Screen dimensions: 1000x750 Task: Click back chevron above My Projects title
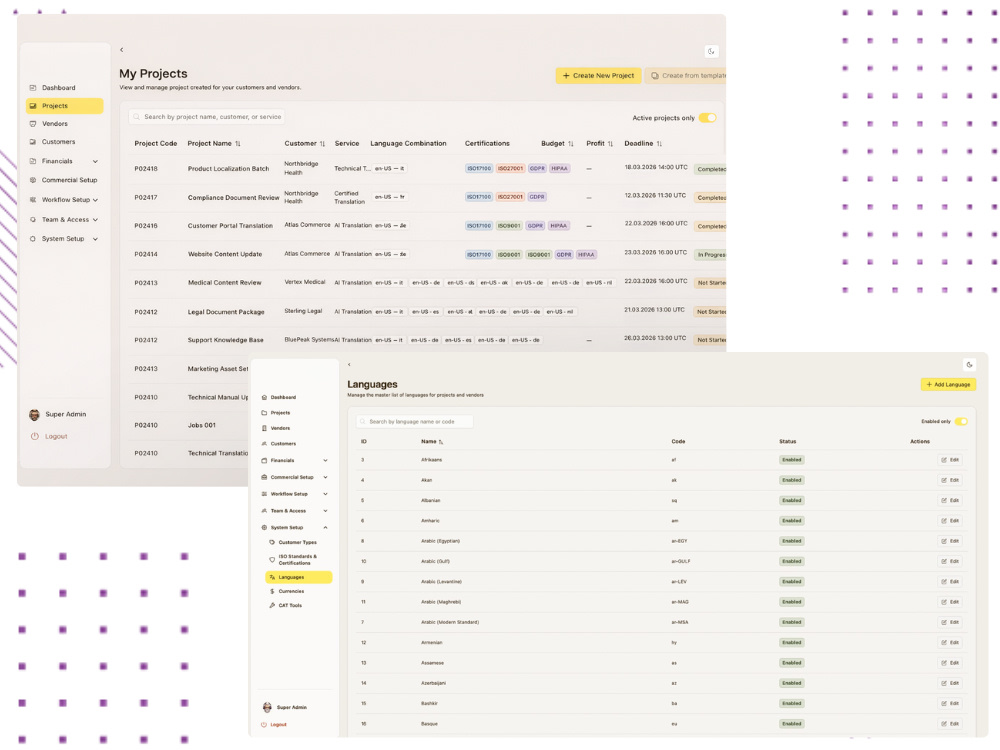tap(122, 50)
